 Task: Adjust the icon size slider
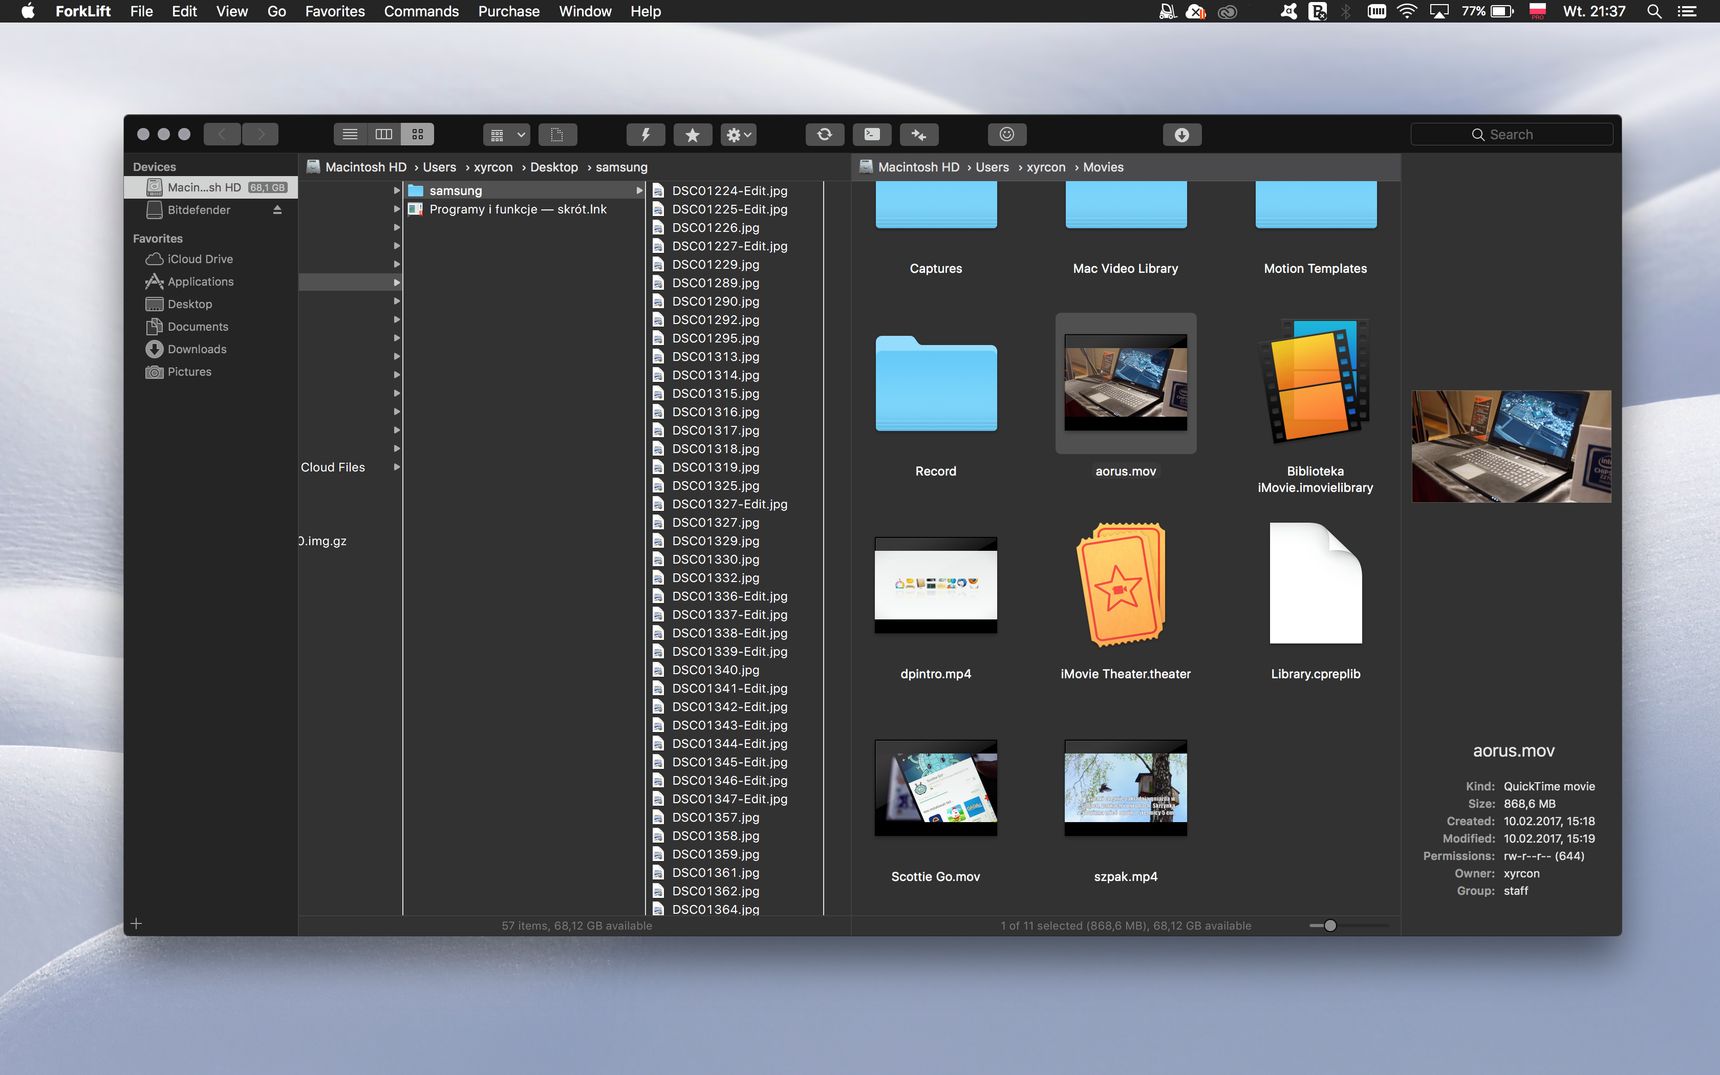pyautogui.click(x=1329, y=925)
